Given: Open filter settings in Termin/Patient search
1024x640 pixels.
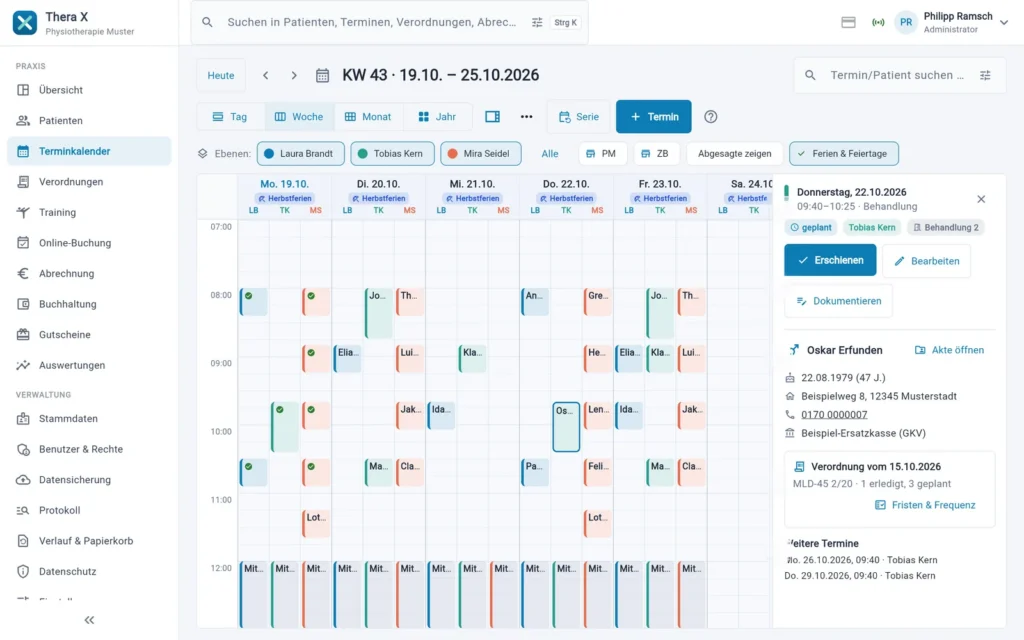Looking at the screenshot, I should coord(985,75).
